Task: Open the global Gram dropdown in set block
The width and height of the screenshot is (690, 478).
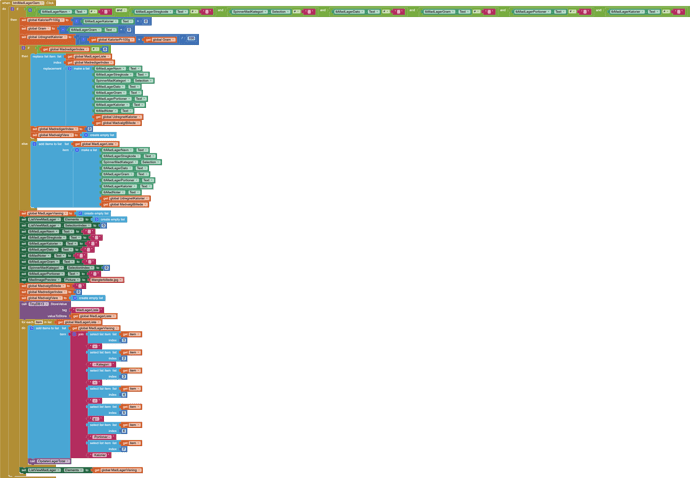Action: coord(38,29)
